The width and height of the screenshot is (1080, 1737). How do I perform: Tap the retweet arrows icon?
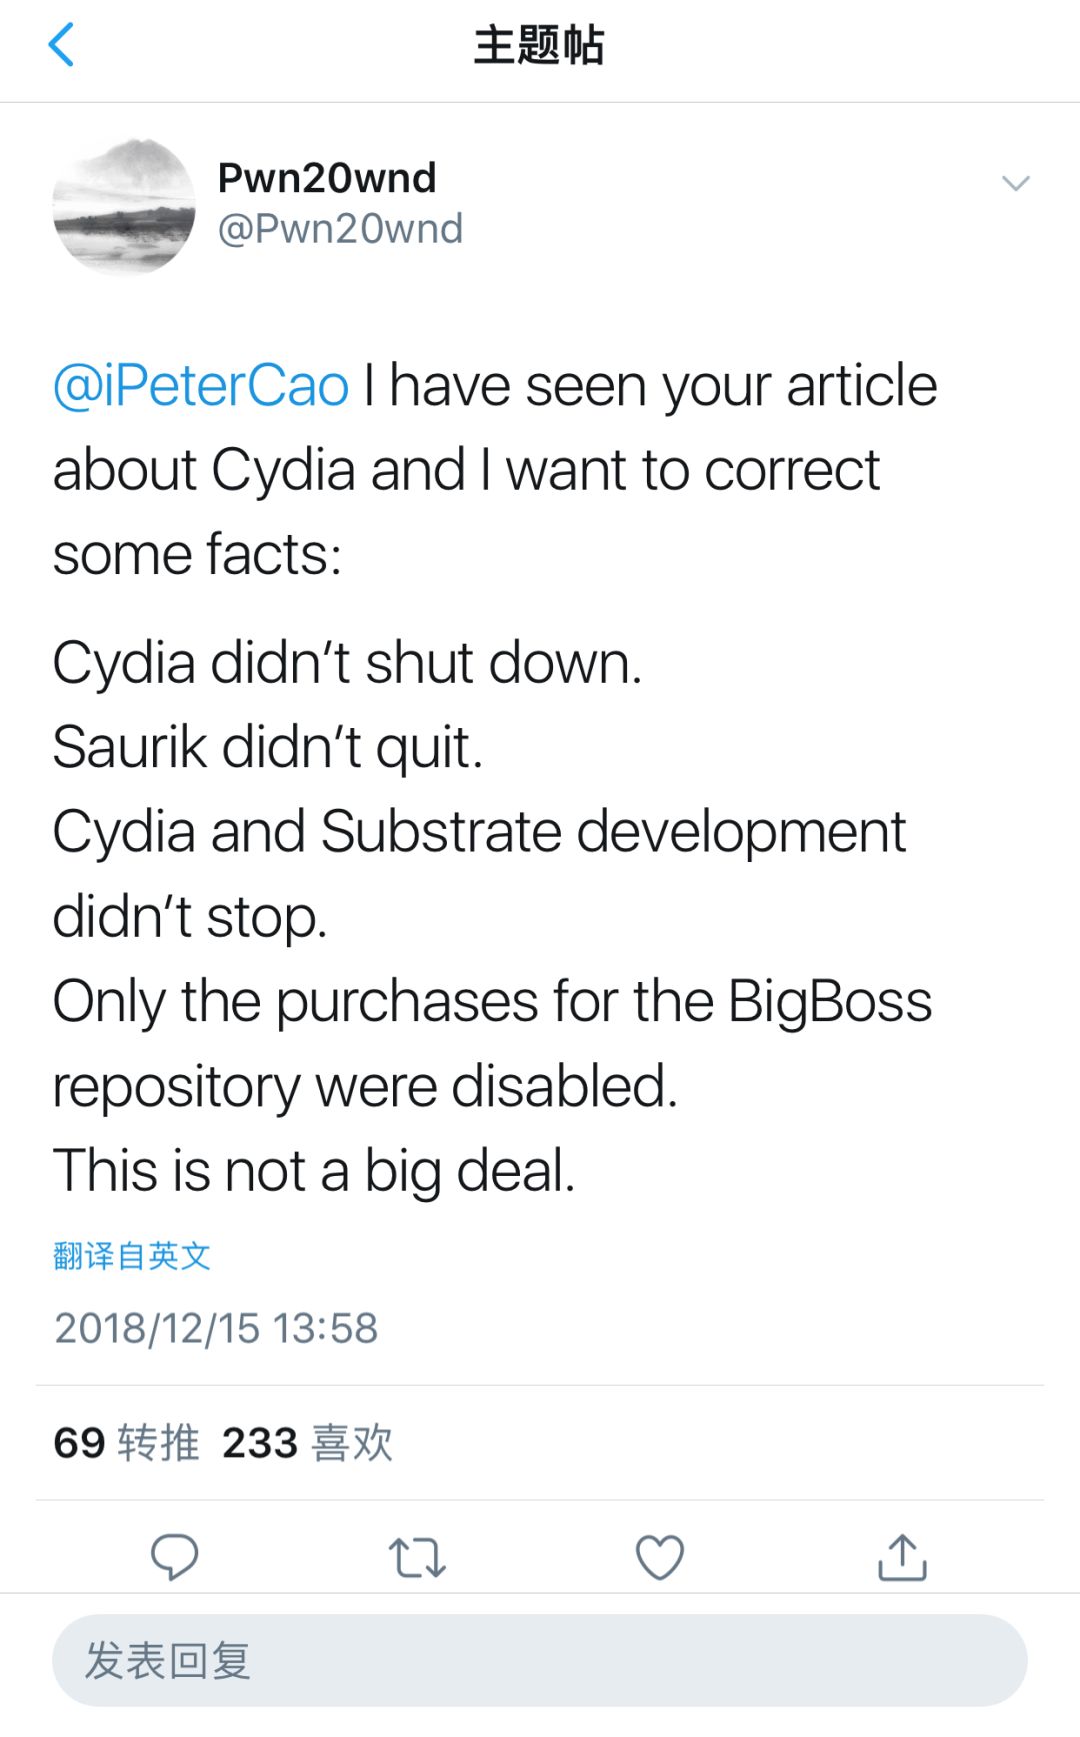416,1558
